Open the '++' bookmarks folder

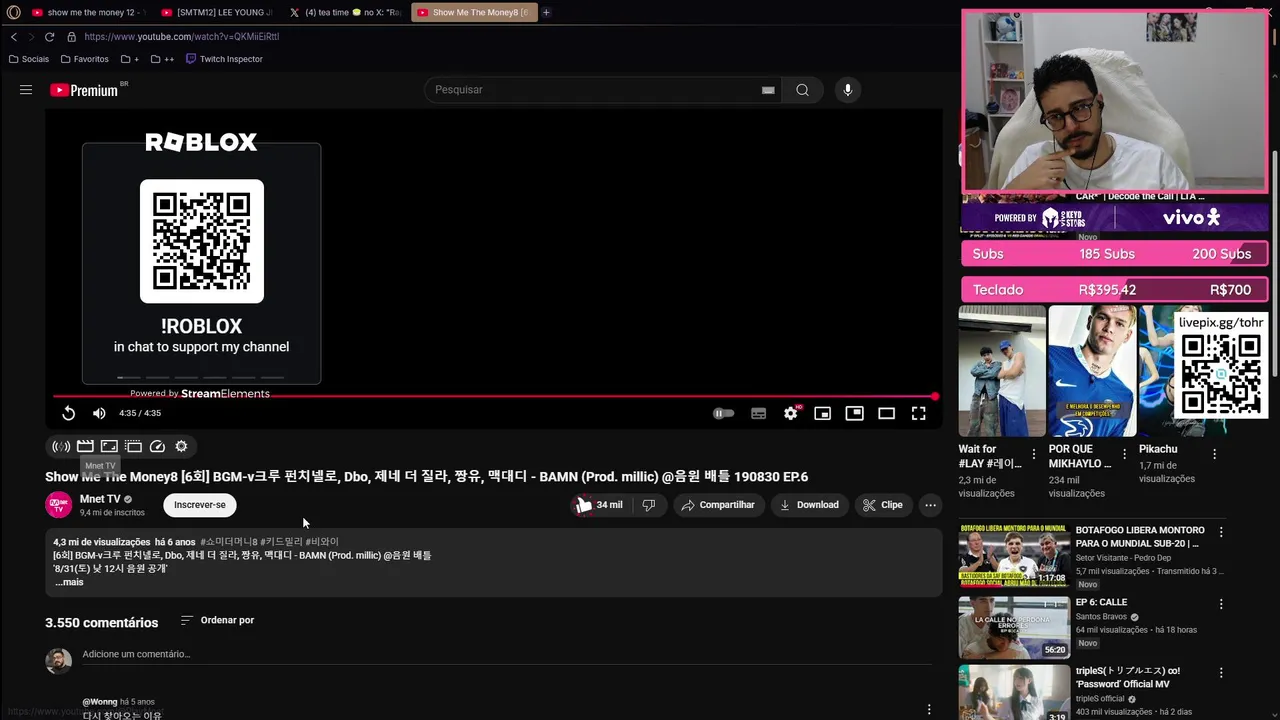click(x=162, y=59)
